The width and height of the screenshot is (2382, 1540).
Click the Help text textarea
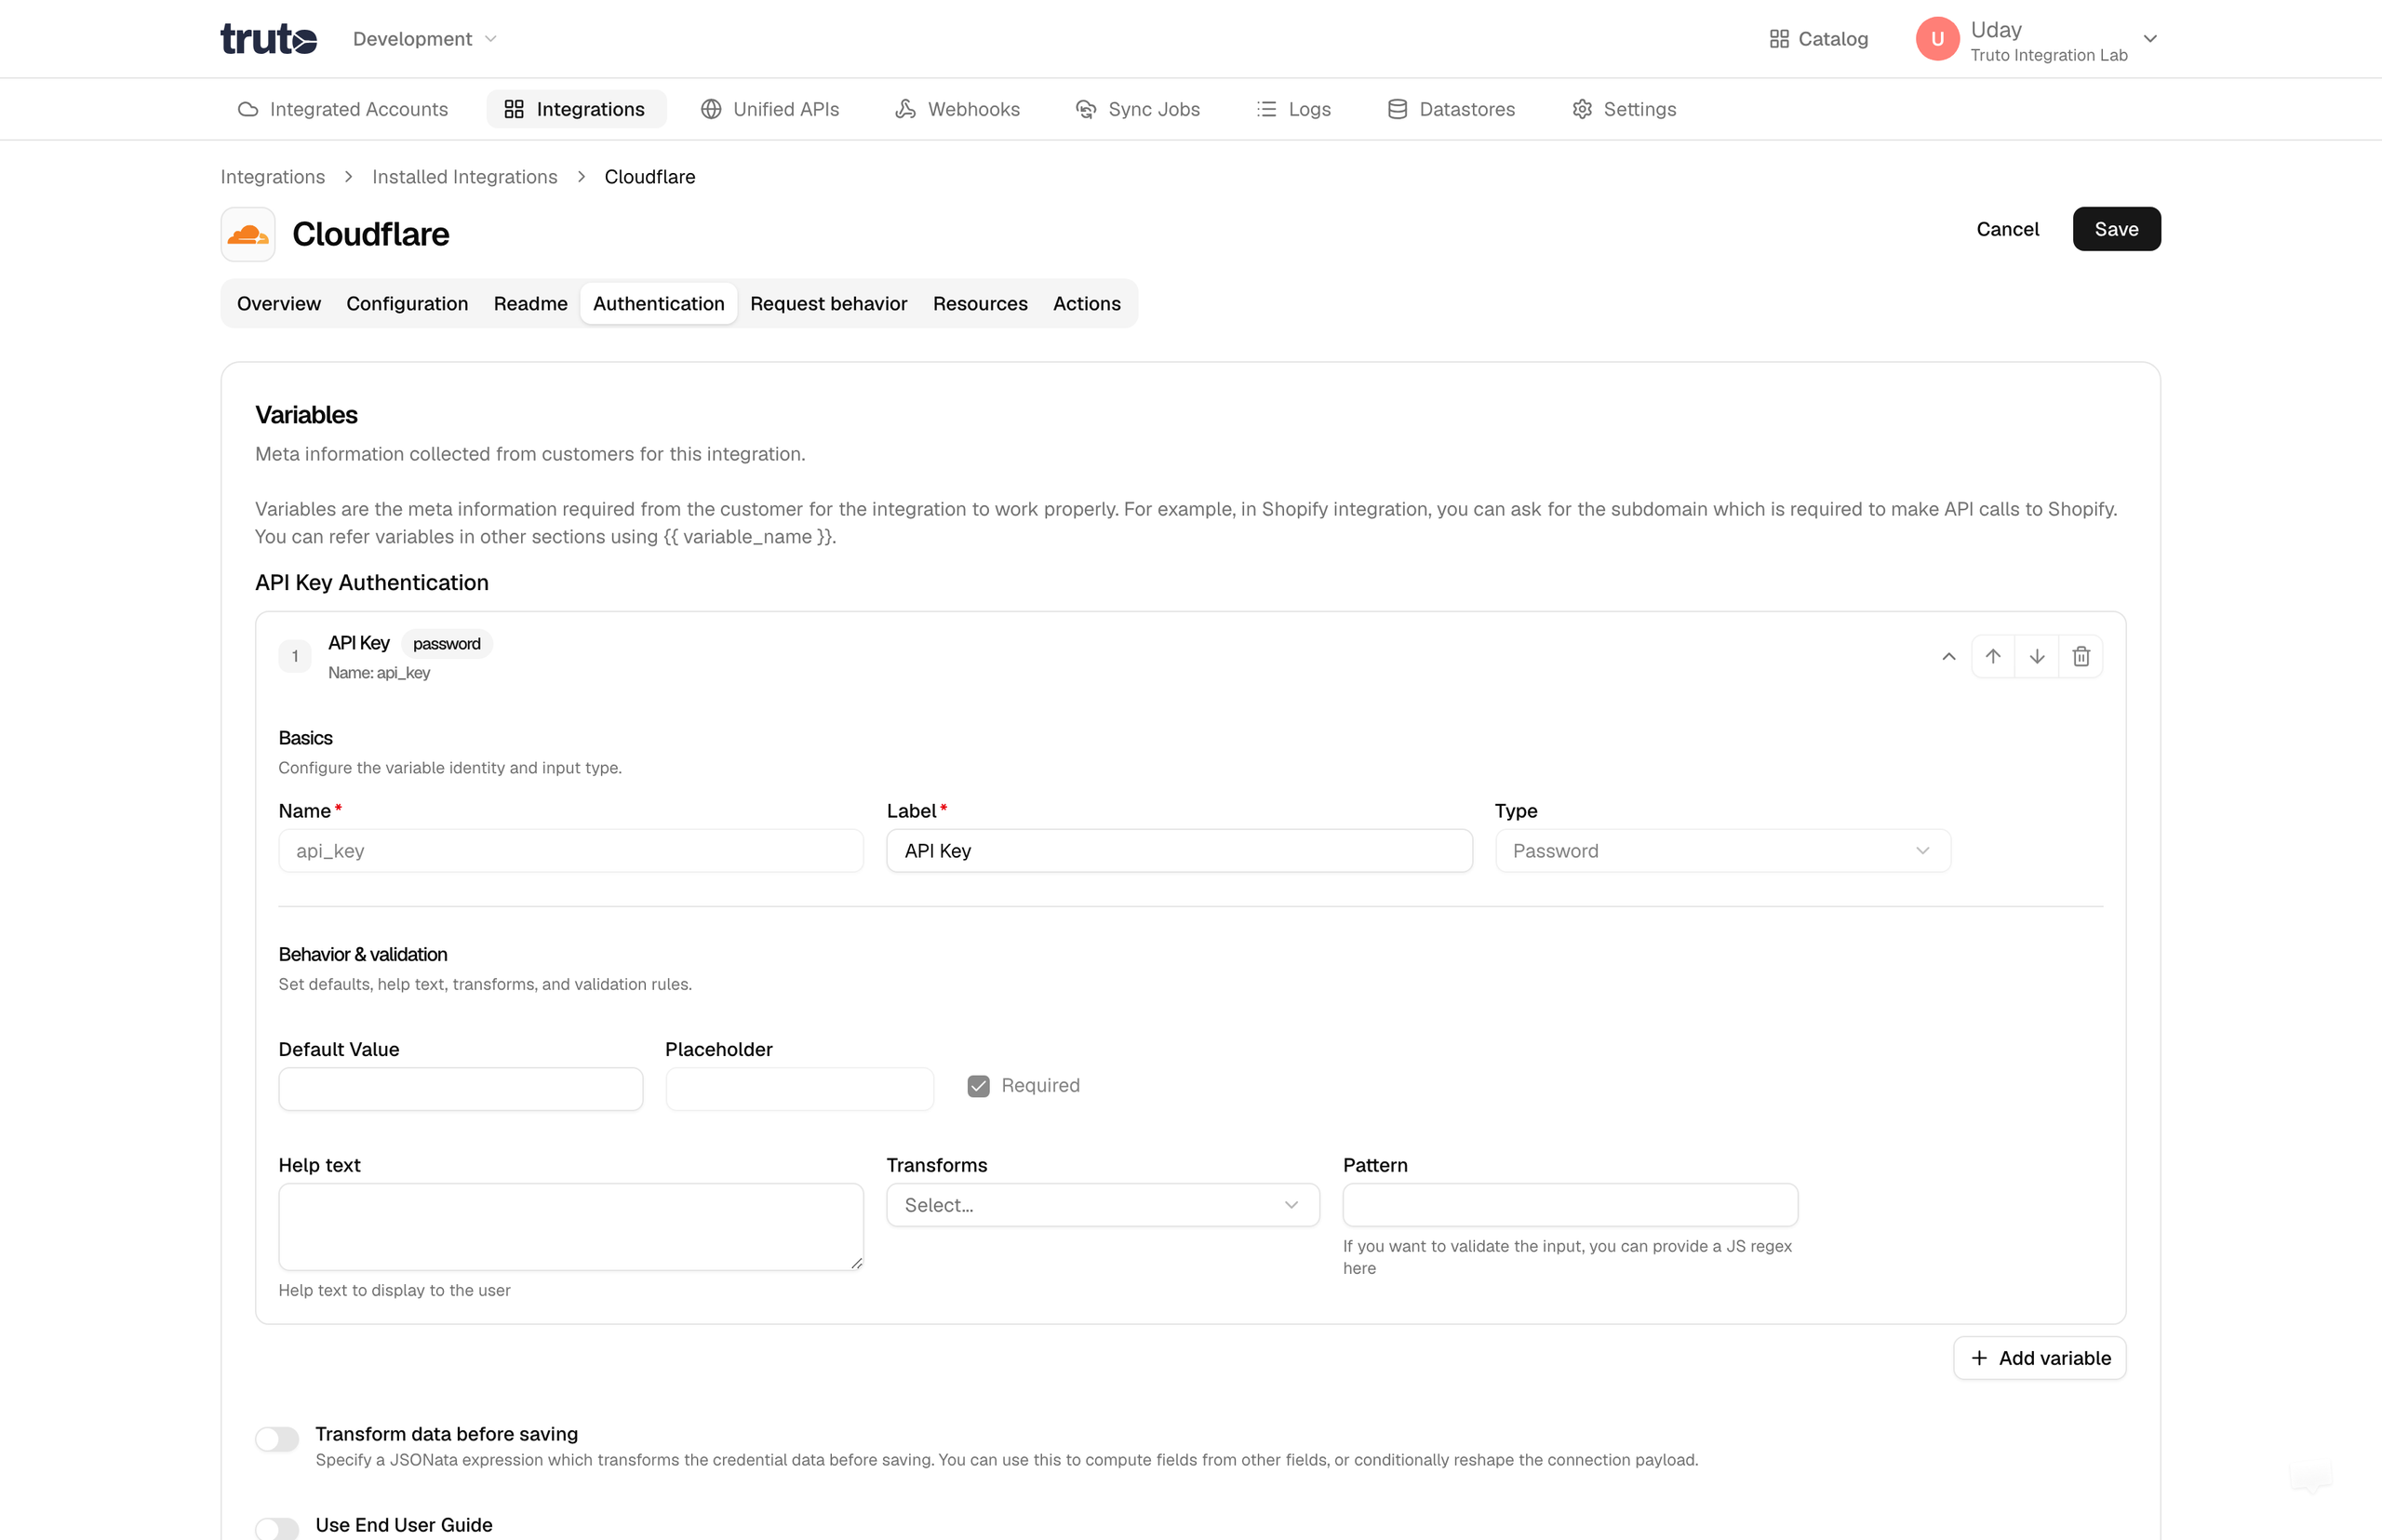tap(571, 1227)
